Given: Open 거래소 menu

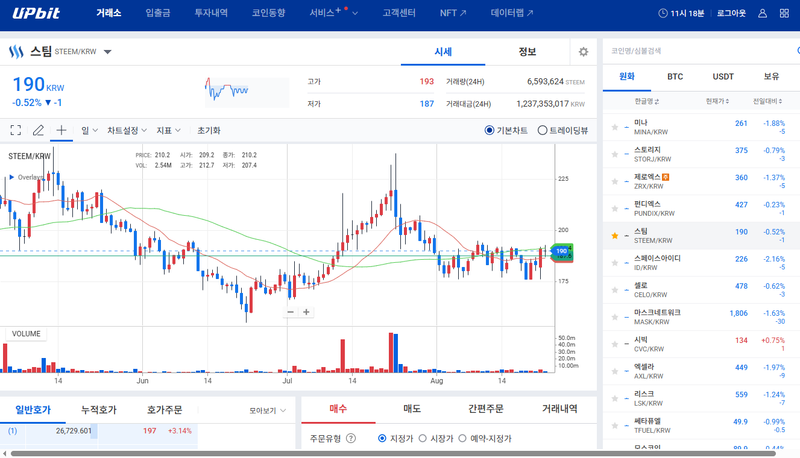Looking at the screenshot, I should pos(109,13).
